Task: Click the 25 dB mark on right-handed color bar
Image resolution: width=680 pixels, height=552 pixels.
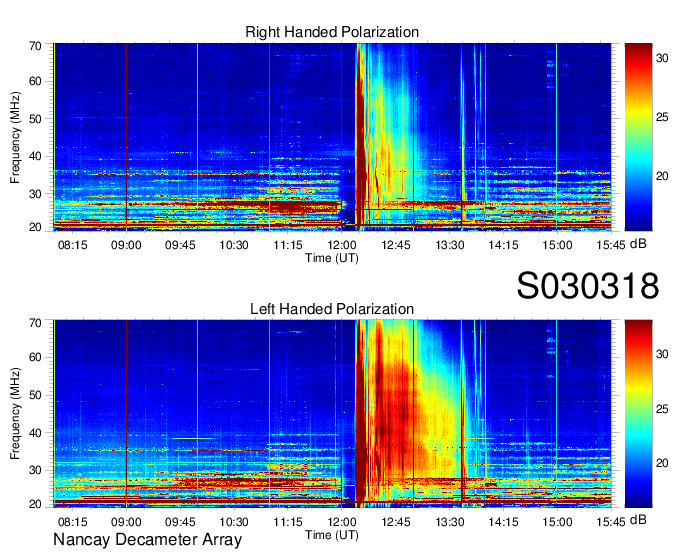Action: tap(662, 117)
